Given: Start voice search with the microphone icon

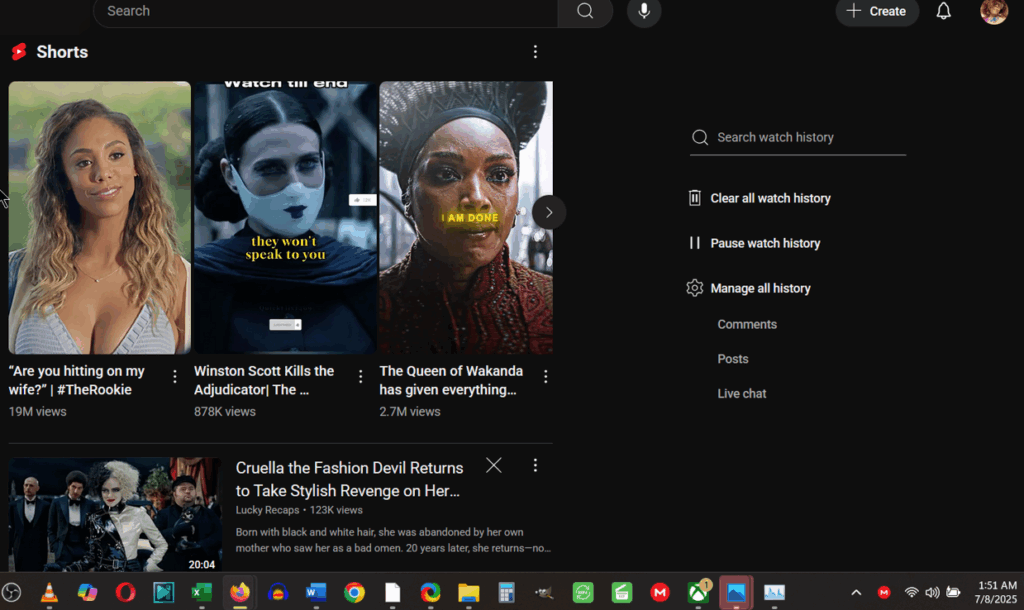Looking at the screenshot, I should 644,11.
